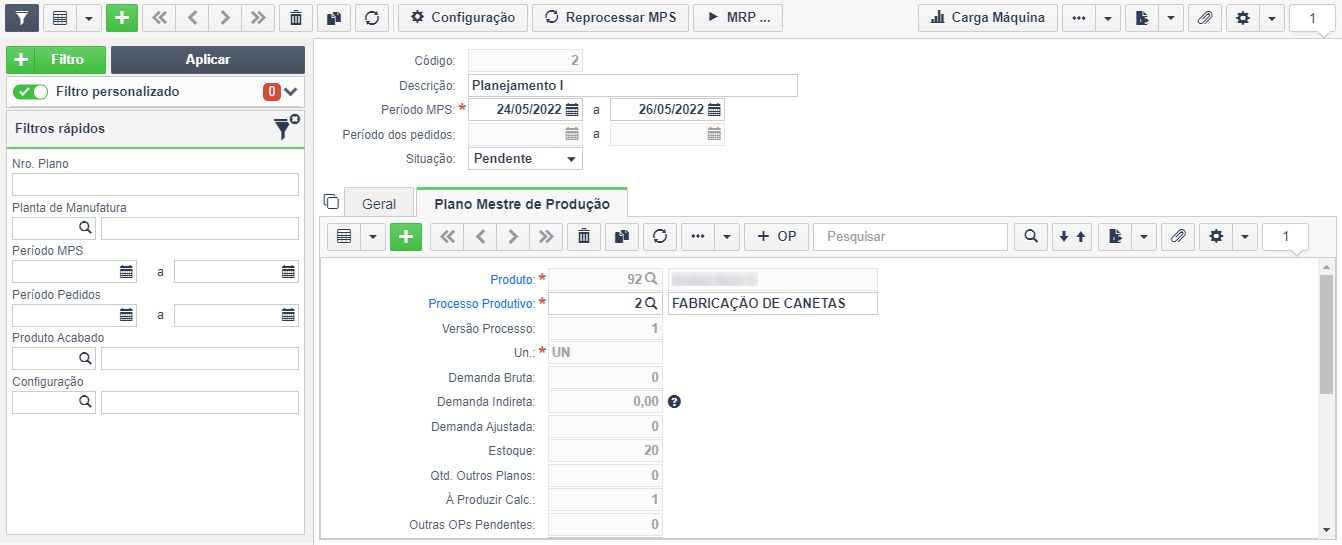Click the Aplicar button
This screenshot has width=1342, height=545.
[x=208, y=60]
